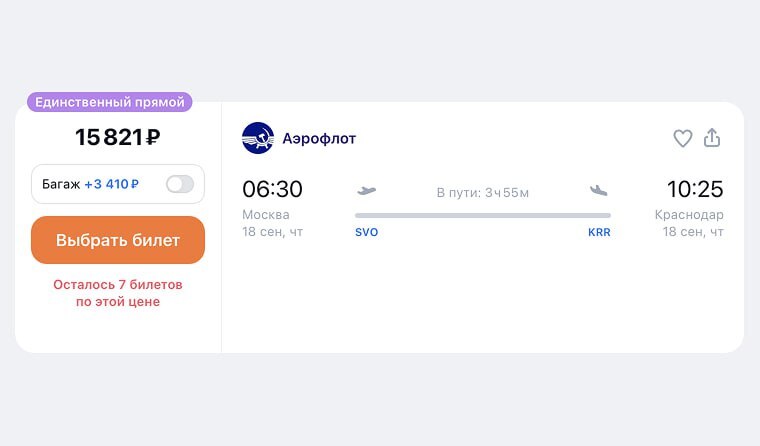Image resolution: width=760 pixels, height=446 pixels.
Task: Click the 10:25 arrival time
Action: tap(695, 189)
